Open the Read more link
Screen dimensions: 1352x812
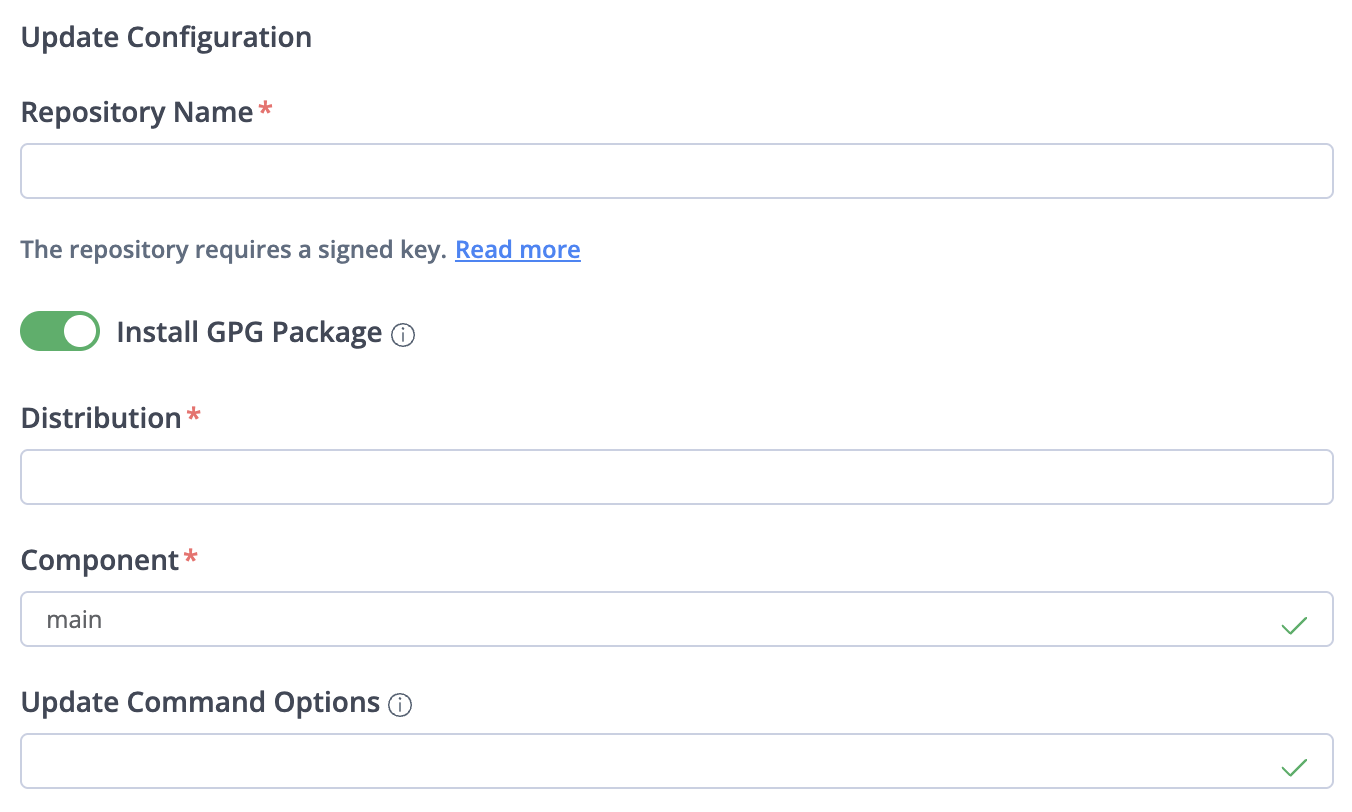(517, 249)
